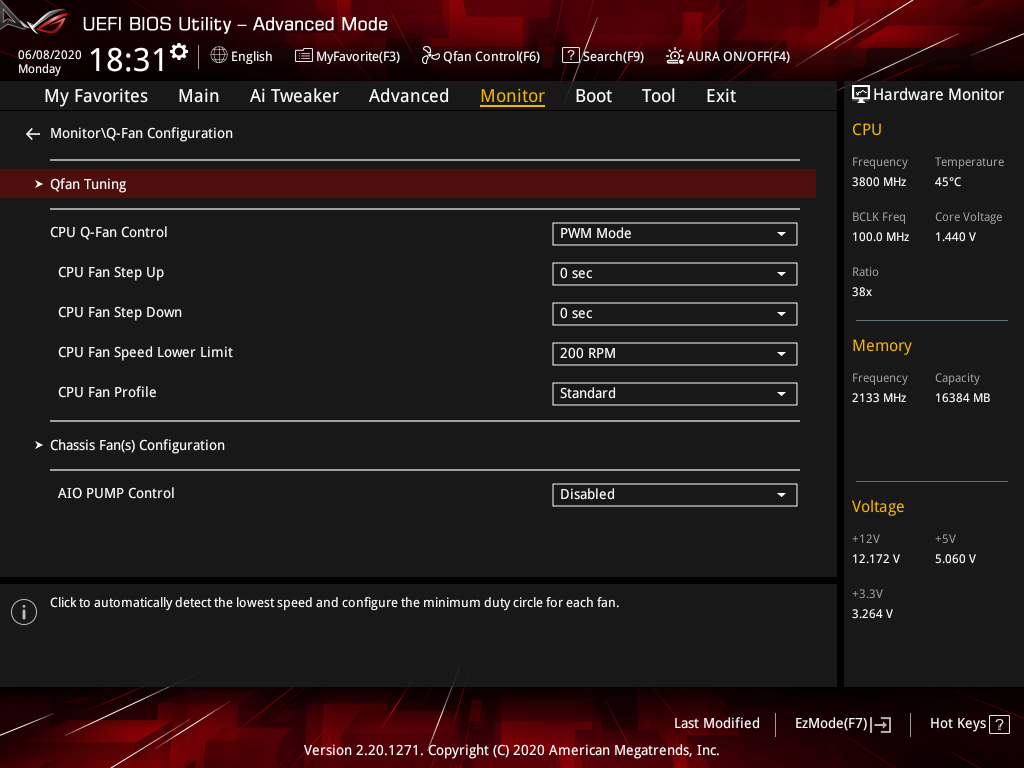Screen dimensions: 1024x768
Task: Open the Boot tab
Action: (x=594, y=96)
